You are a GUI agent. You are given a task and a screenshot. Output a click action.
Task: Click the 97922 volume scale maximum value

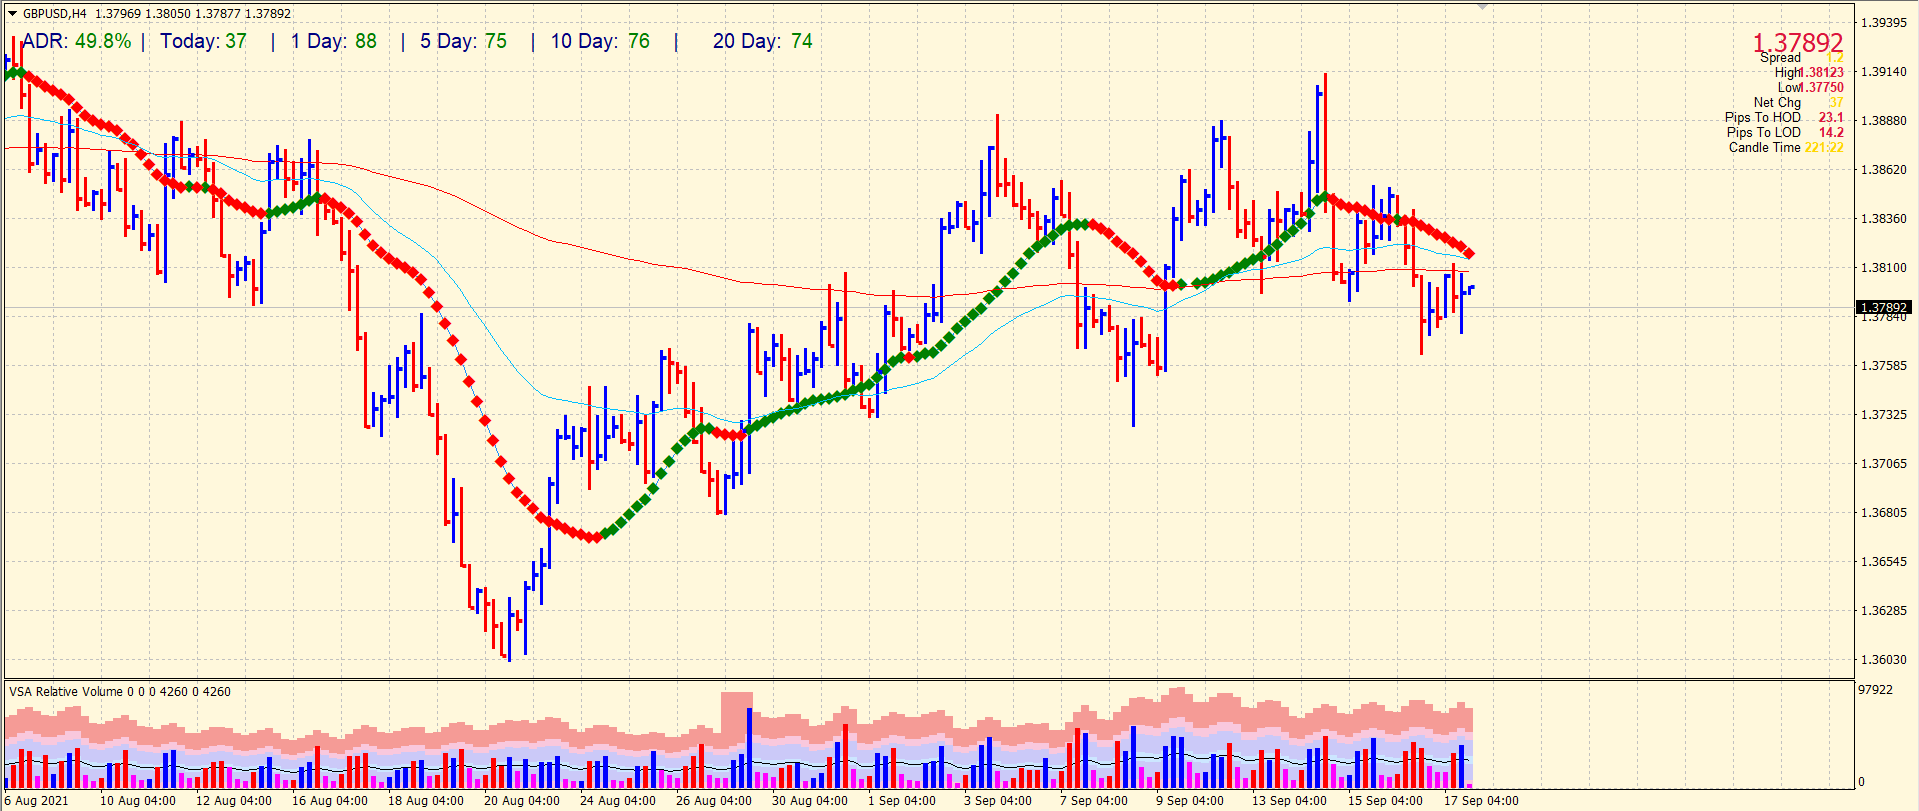[1875, 689]
